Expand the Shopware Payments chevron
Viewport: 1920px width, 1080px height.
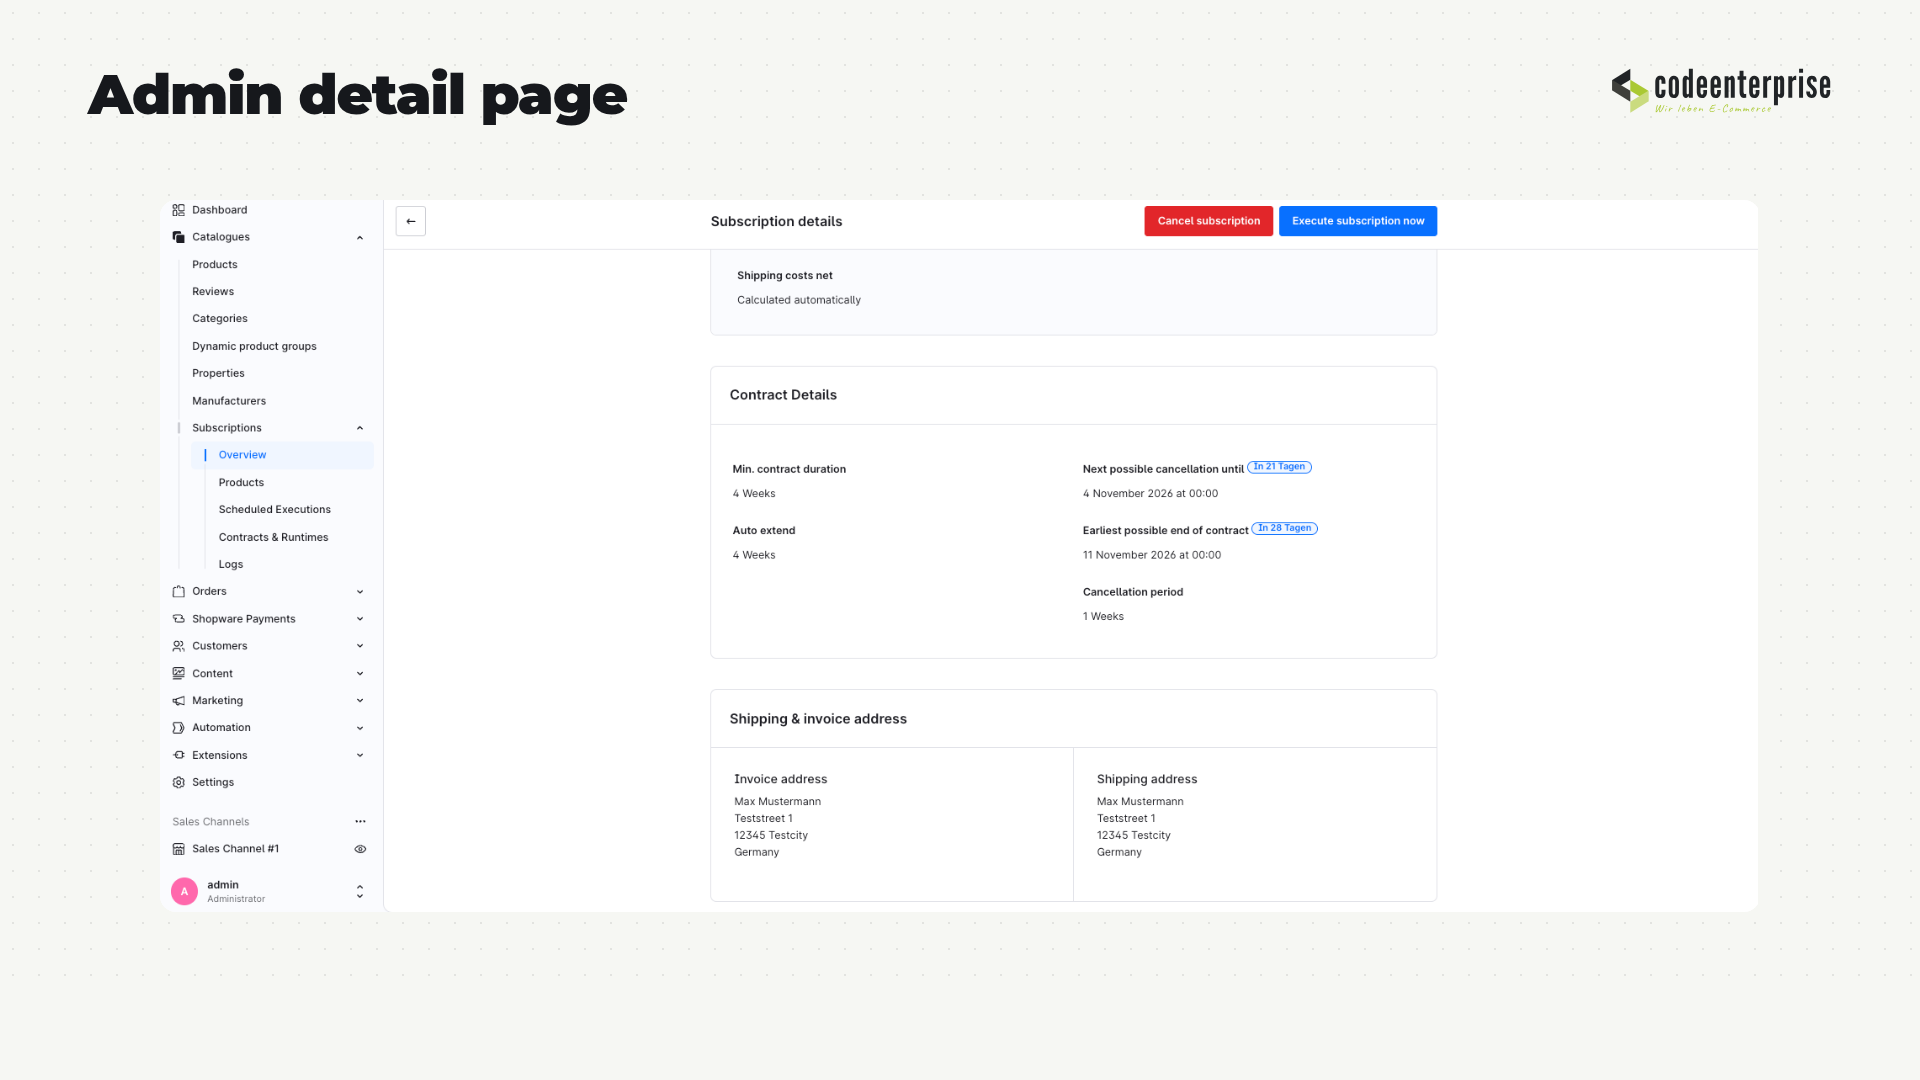point(360,619)
